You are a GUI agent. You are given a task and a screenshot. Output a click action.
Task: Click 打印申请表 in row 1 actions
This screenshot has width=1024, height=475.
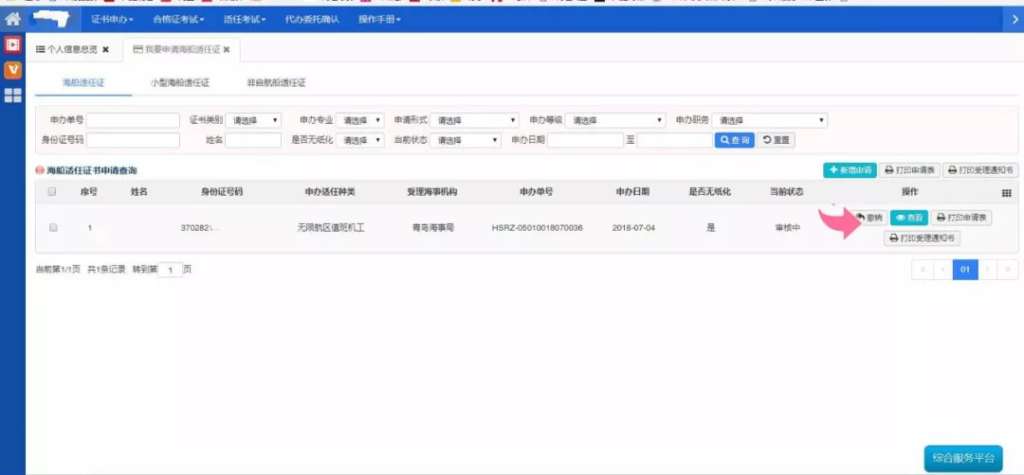pos(961,218)
